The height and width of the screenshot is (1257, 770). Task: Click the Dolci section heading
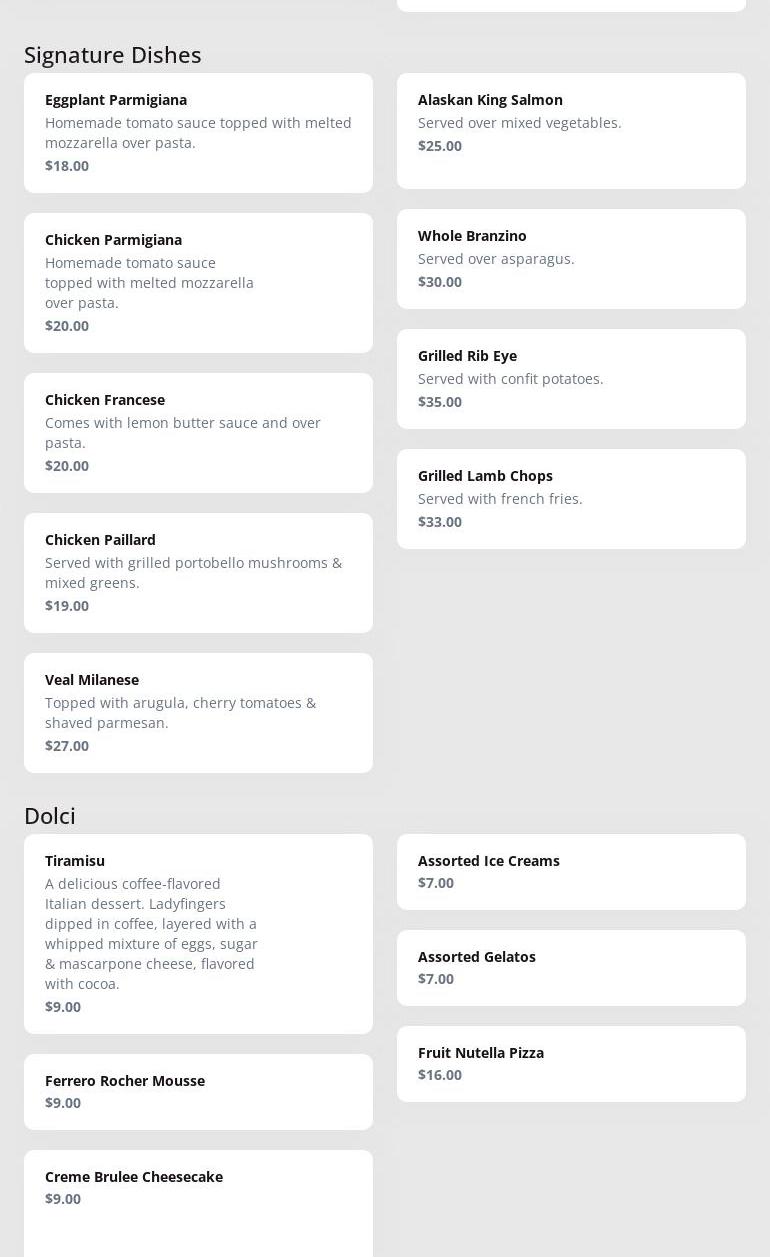(50, 816)
